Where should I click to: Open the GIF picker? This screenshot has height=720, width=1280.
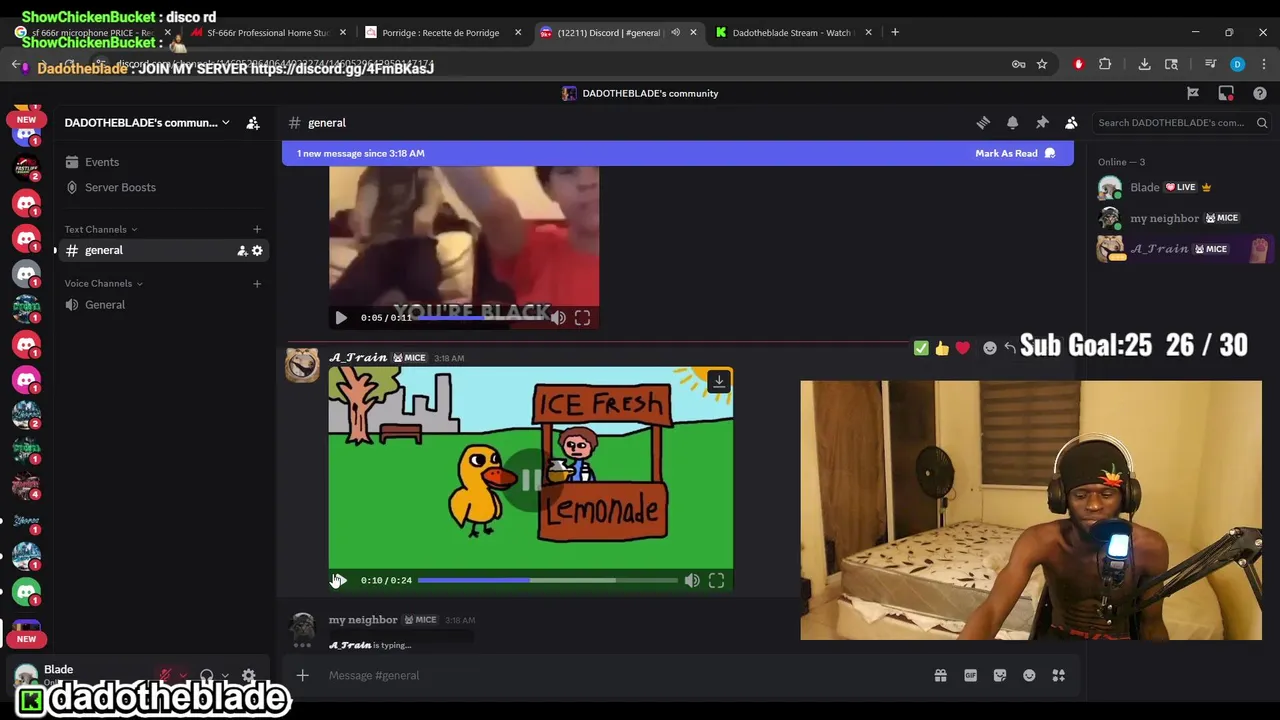[970, 675]
